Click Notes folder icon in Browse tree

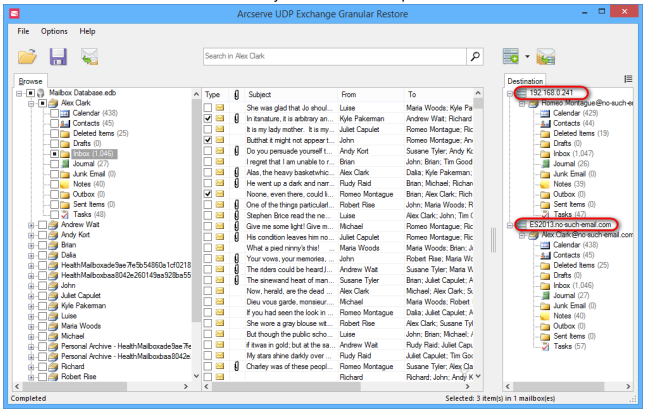tap(65, 184)
